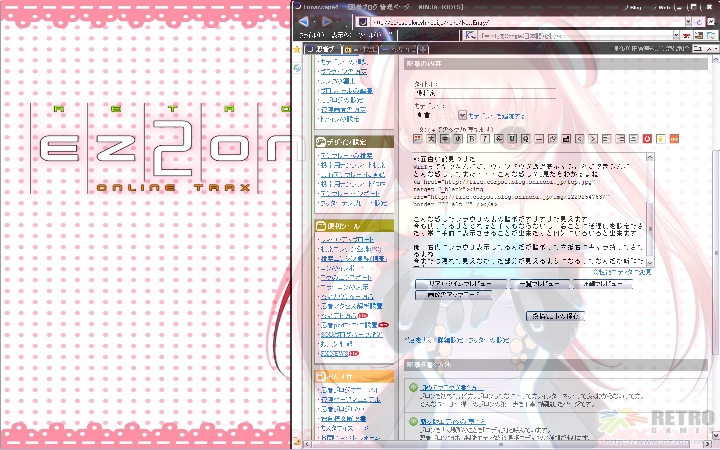Screen dimensions: 720x450
Task: Click the yellow note editor icon
Action: pos(661,138)
